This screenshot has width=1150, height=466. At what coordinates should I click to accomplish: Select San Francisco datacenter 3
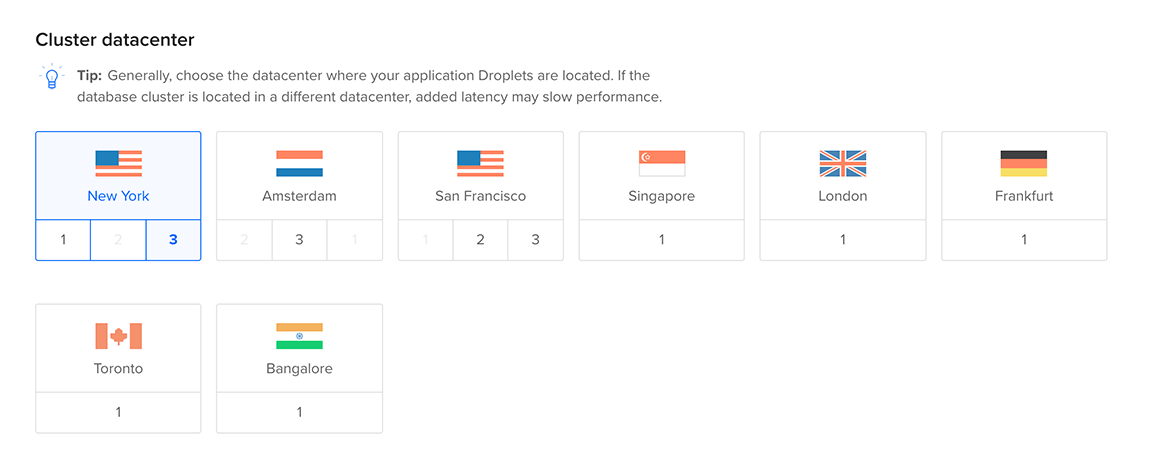(535, 240)
